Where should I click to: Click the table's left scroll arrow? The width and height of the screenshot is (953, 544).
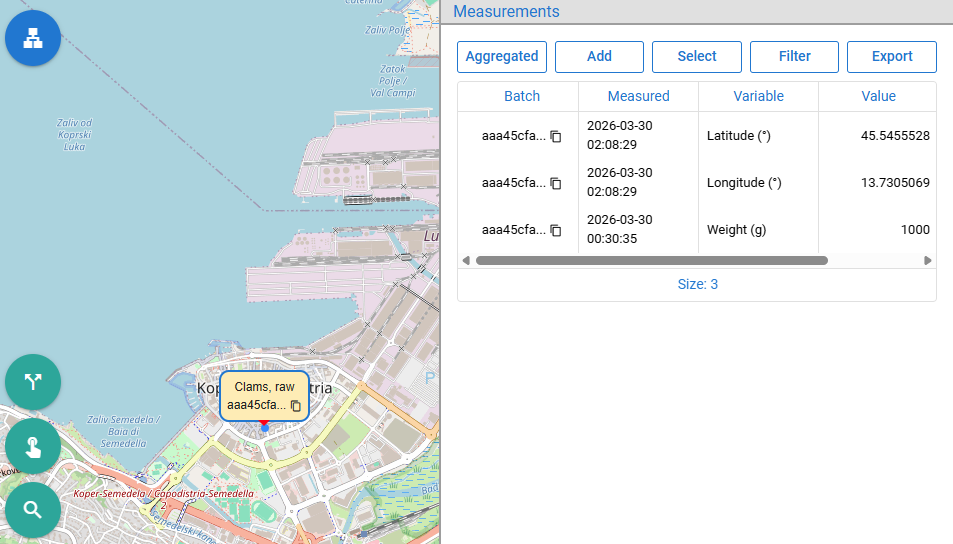(x=466, y=260)
